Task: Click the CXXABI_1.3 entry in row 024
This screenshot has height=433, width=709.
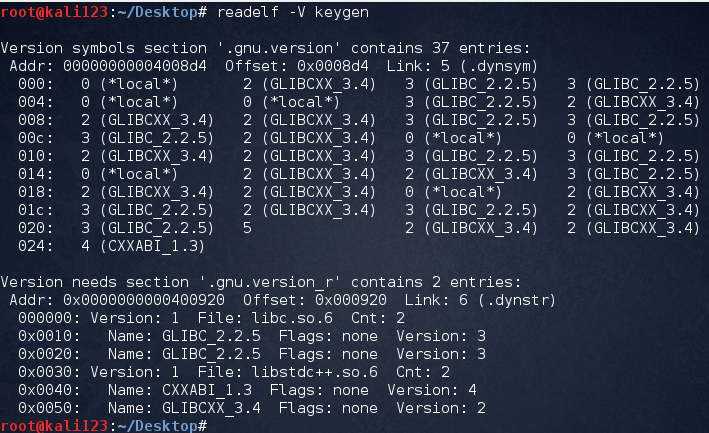Action: [151, 246]
